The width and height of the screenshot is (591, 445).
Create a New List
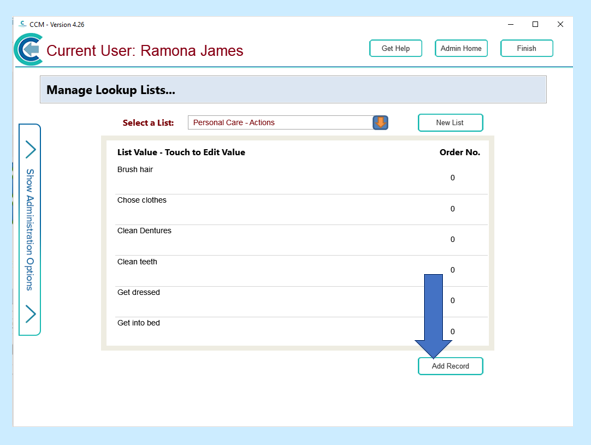click(x=450, y=122)
